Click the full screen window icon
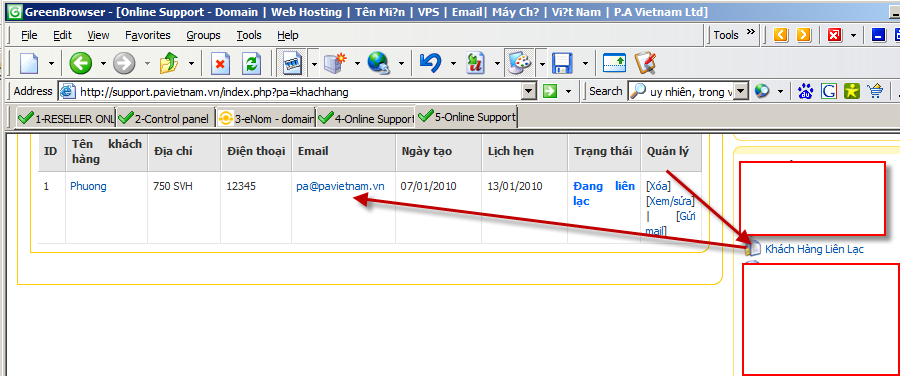Image resolution: width=900 pixels, height=376 pixels. tap(614, 63)
